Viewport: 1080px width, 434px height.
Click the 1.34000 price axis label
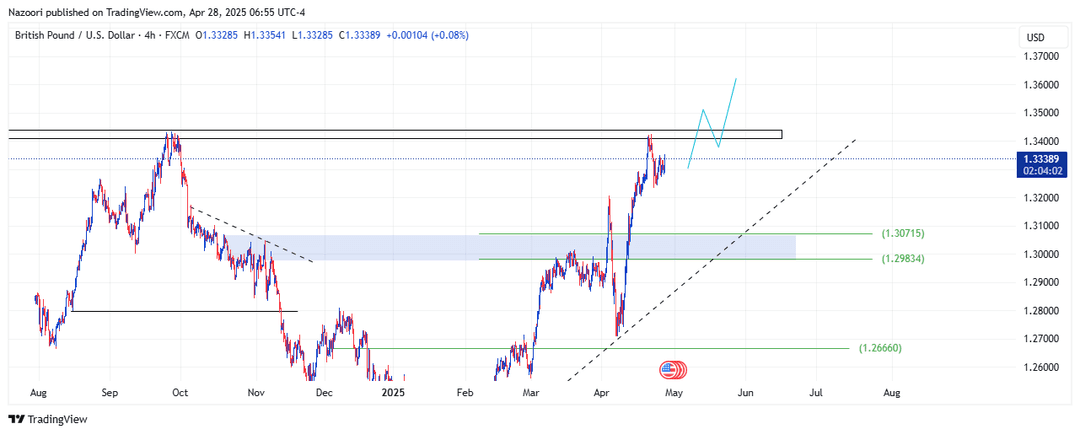pos(1039,141)
